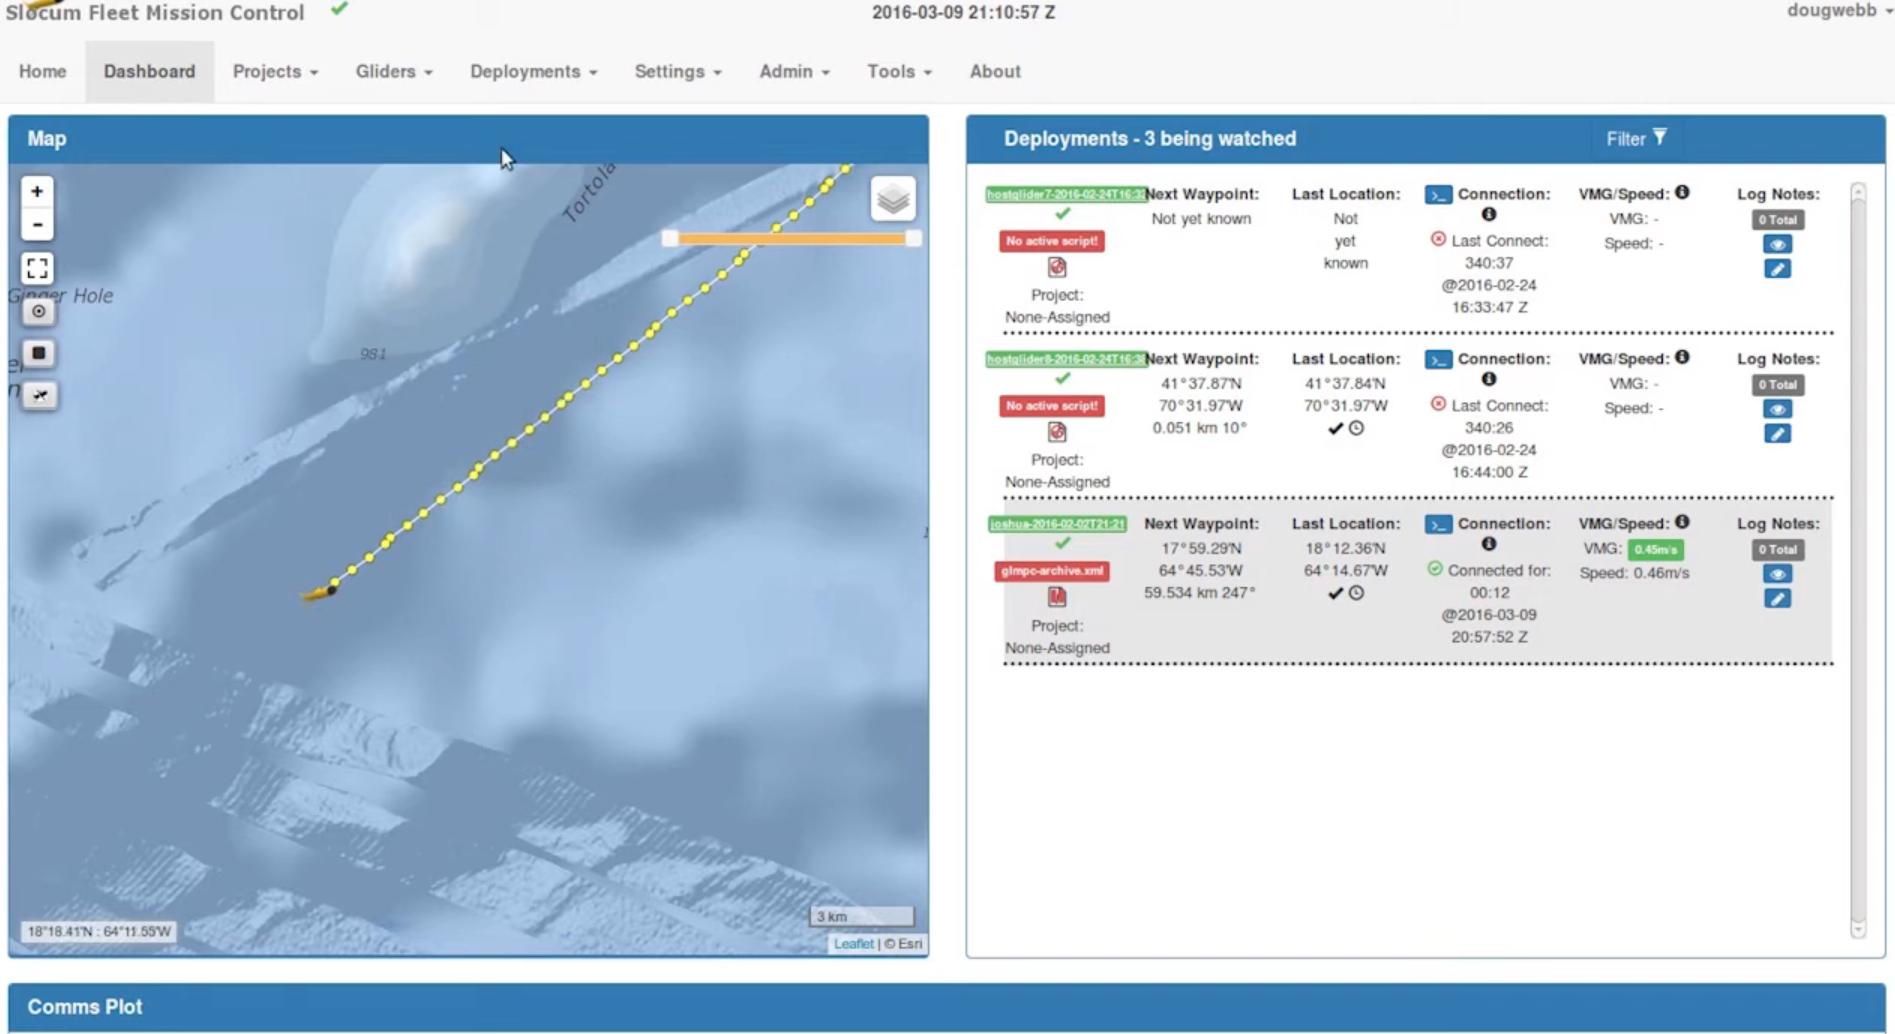The height and width of the screenshot is (1034, 1895).
Task: Zoom in on the map
Action: [37, 191]
